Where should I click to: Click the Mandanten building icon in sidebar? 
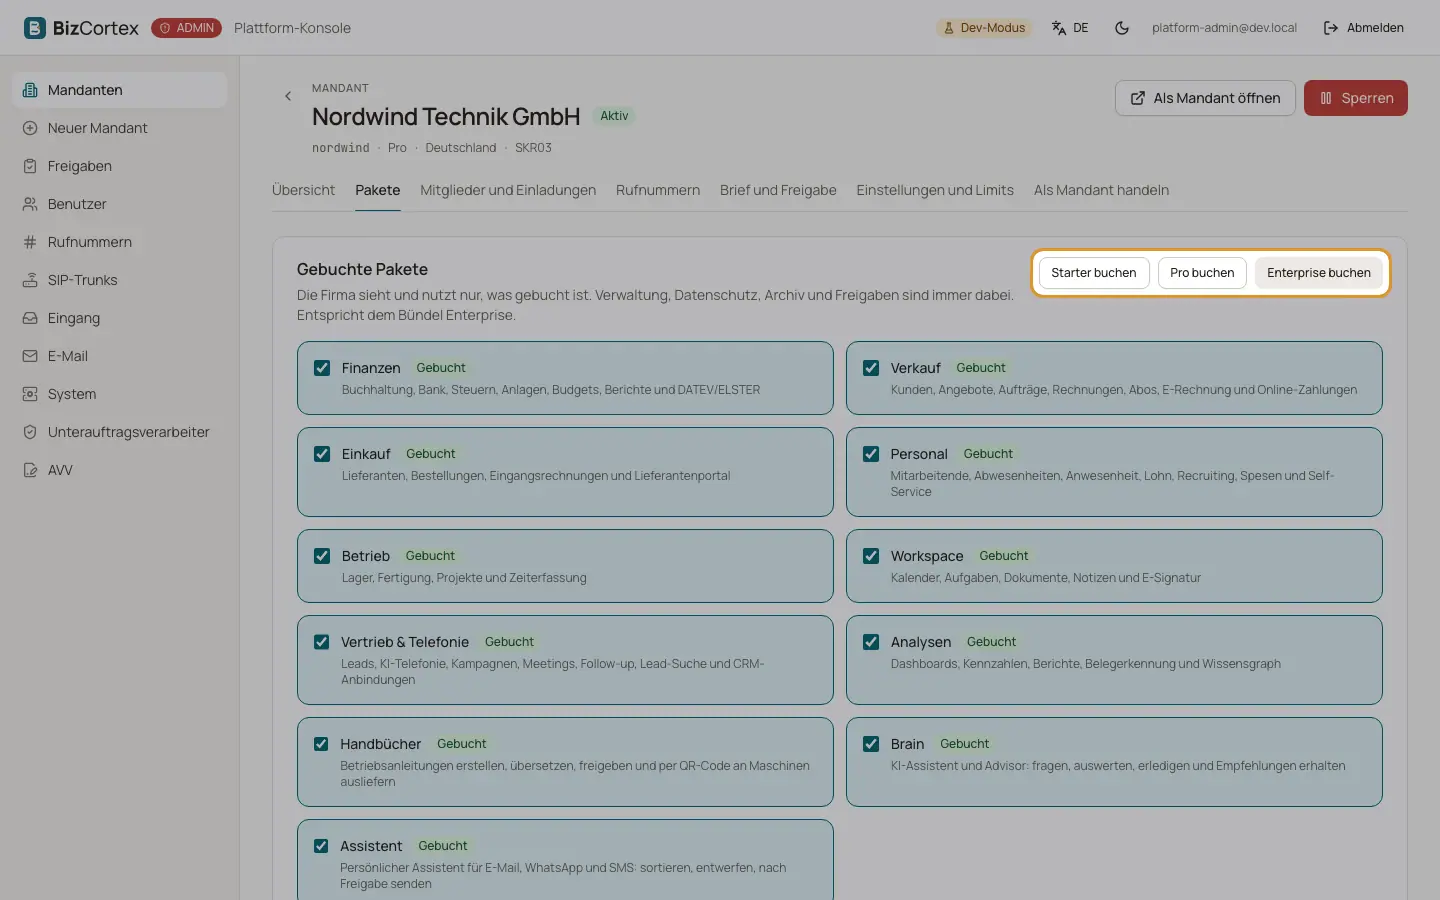pos(30,90)
